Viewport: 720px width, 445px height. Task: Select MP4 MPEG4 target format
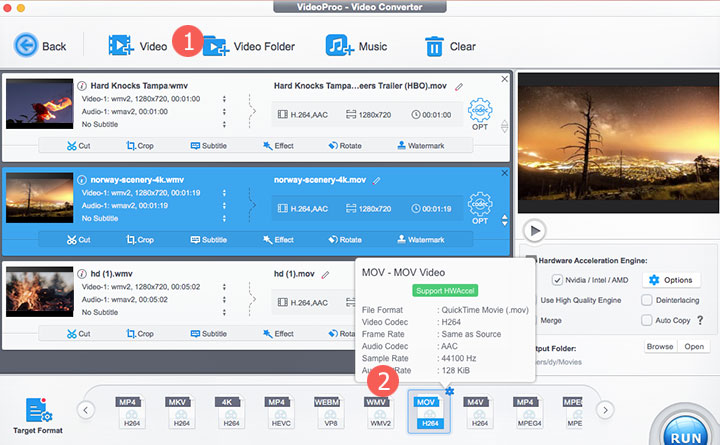pos(528,412)
